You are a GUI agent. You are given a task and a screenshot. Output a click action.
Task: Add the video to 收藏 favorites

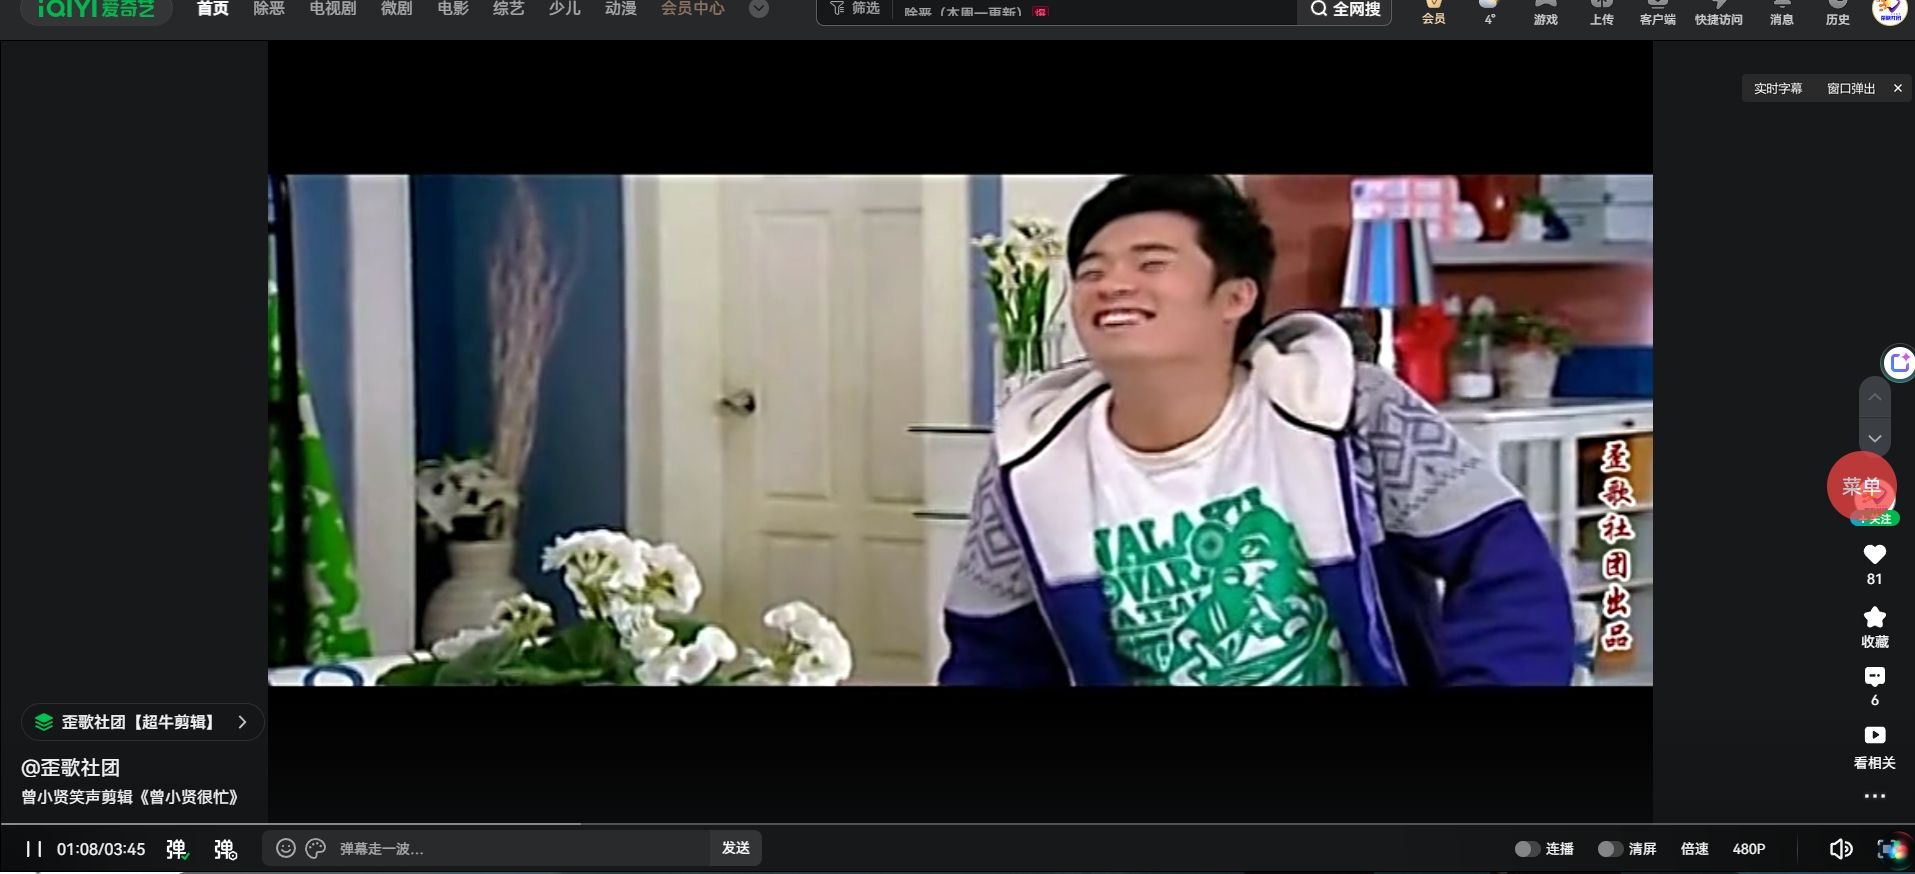(x=1875, y=626)
